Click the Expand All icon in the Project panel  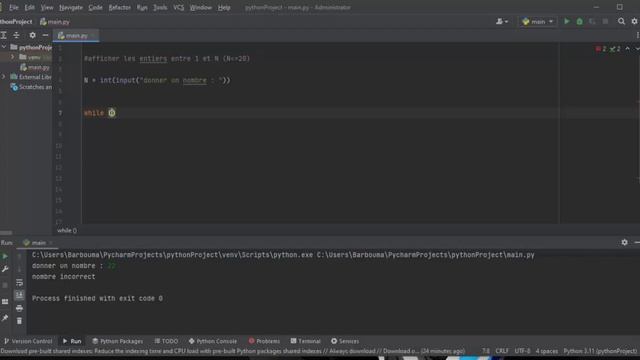[x=3, y=36]
